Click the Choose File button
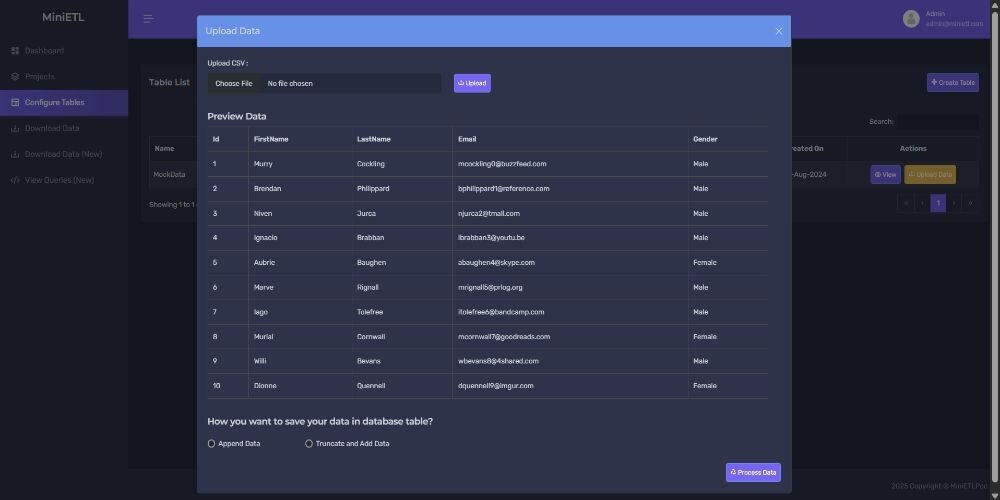 234,84
